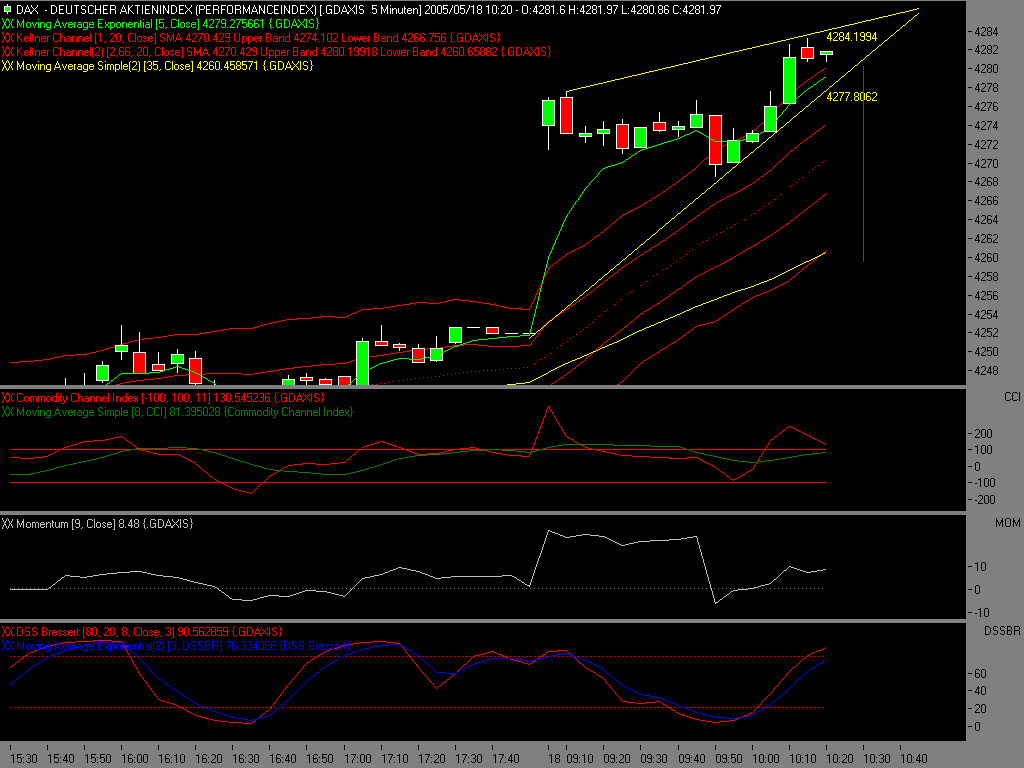
Task: Click the 09:50 time axis label
Action: pos(729,758)
